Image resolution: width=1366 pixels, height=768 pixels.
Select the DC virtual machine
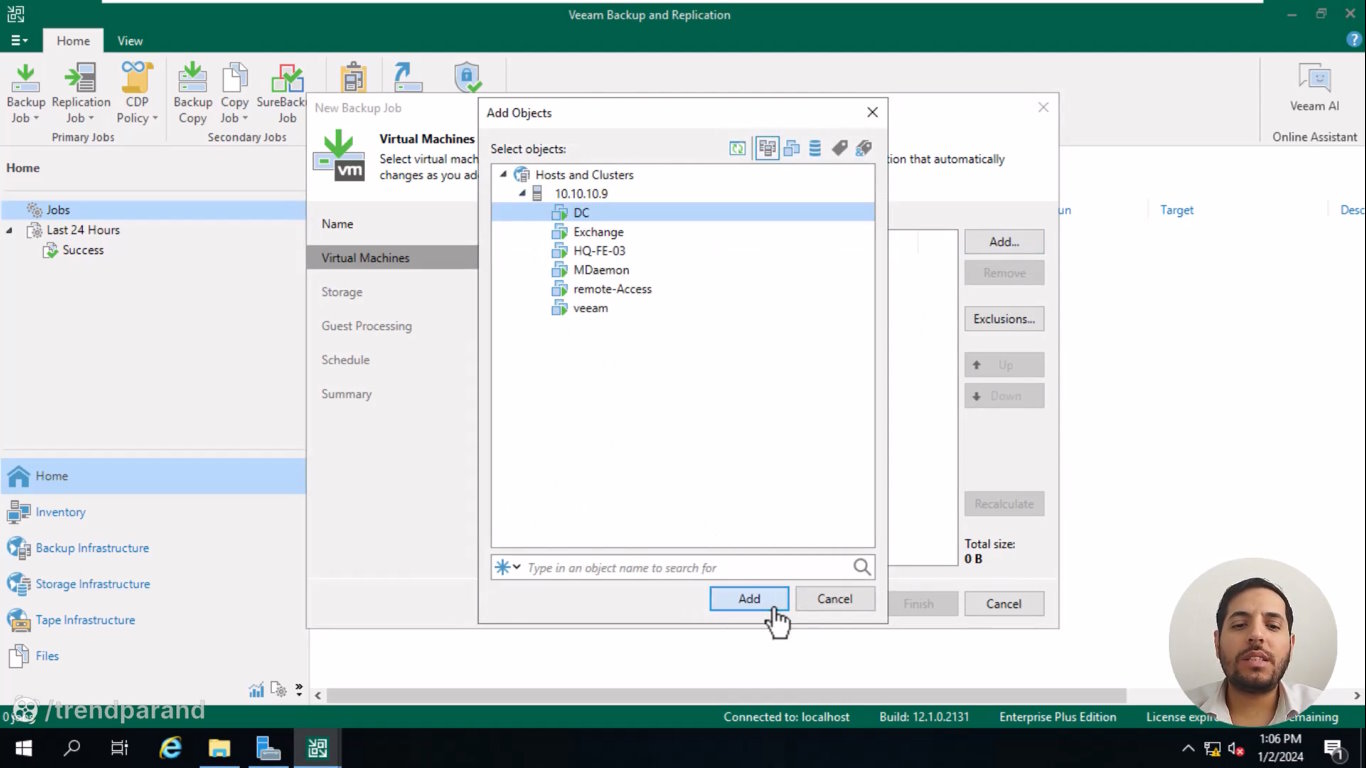683,212
